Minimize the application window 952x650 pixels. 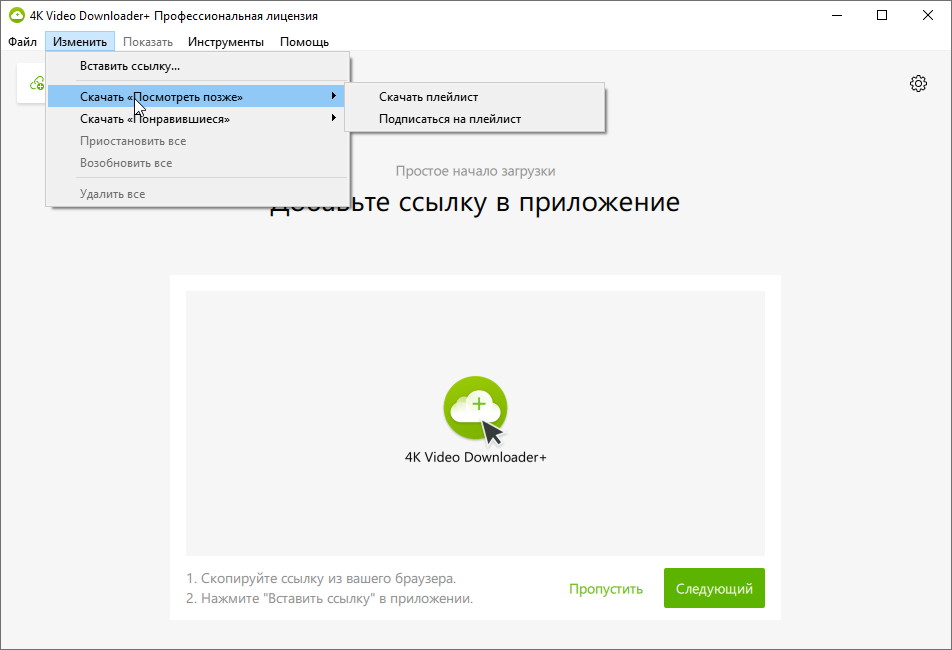[837, 15]
